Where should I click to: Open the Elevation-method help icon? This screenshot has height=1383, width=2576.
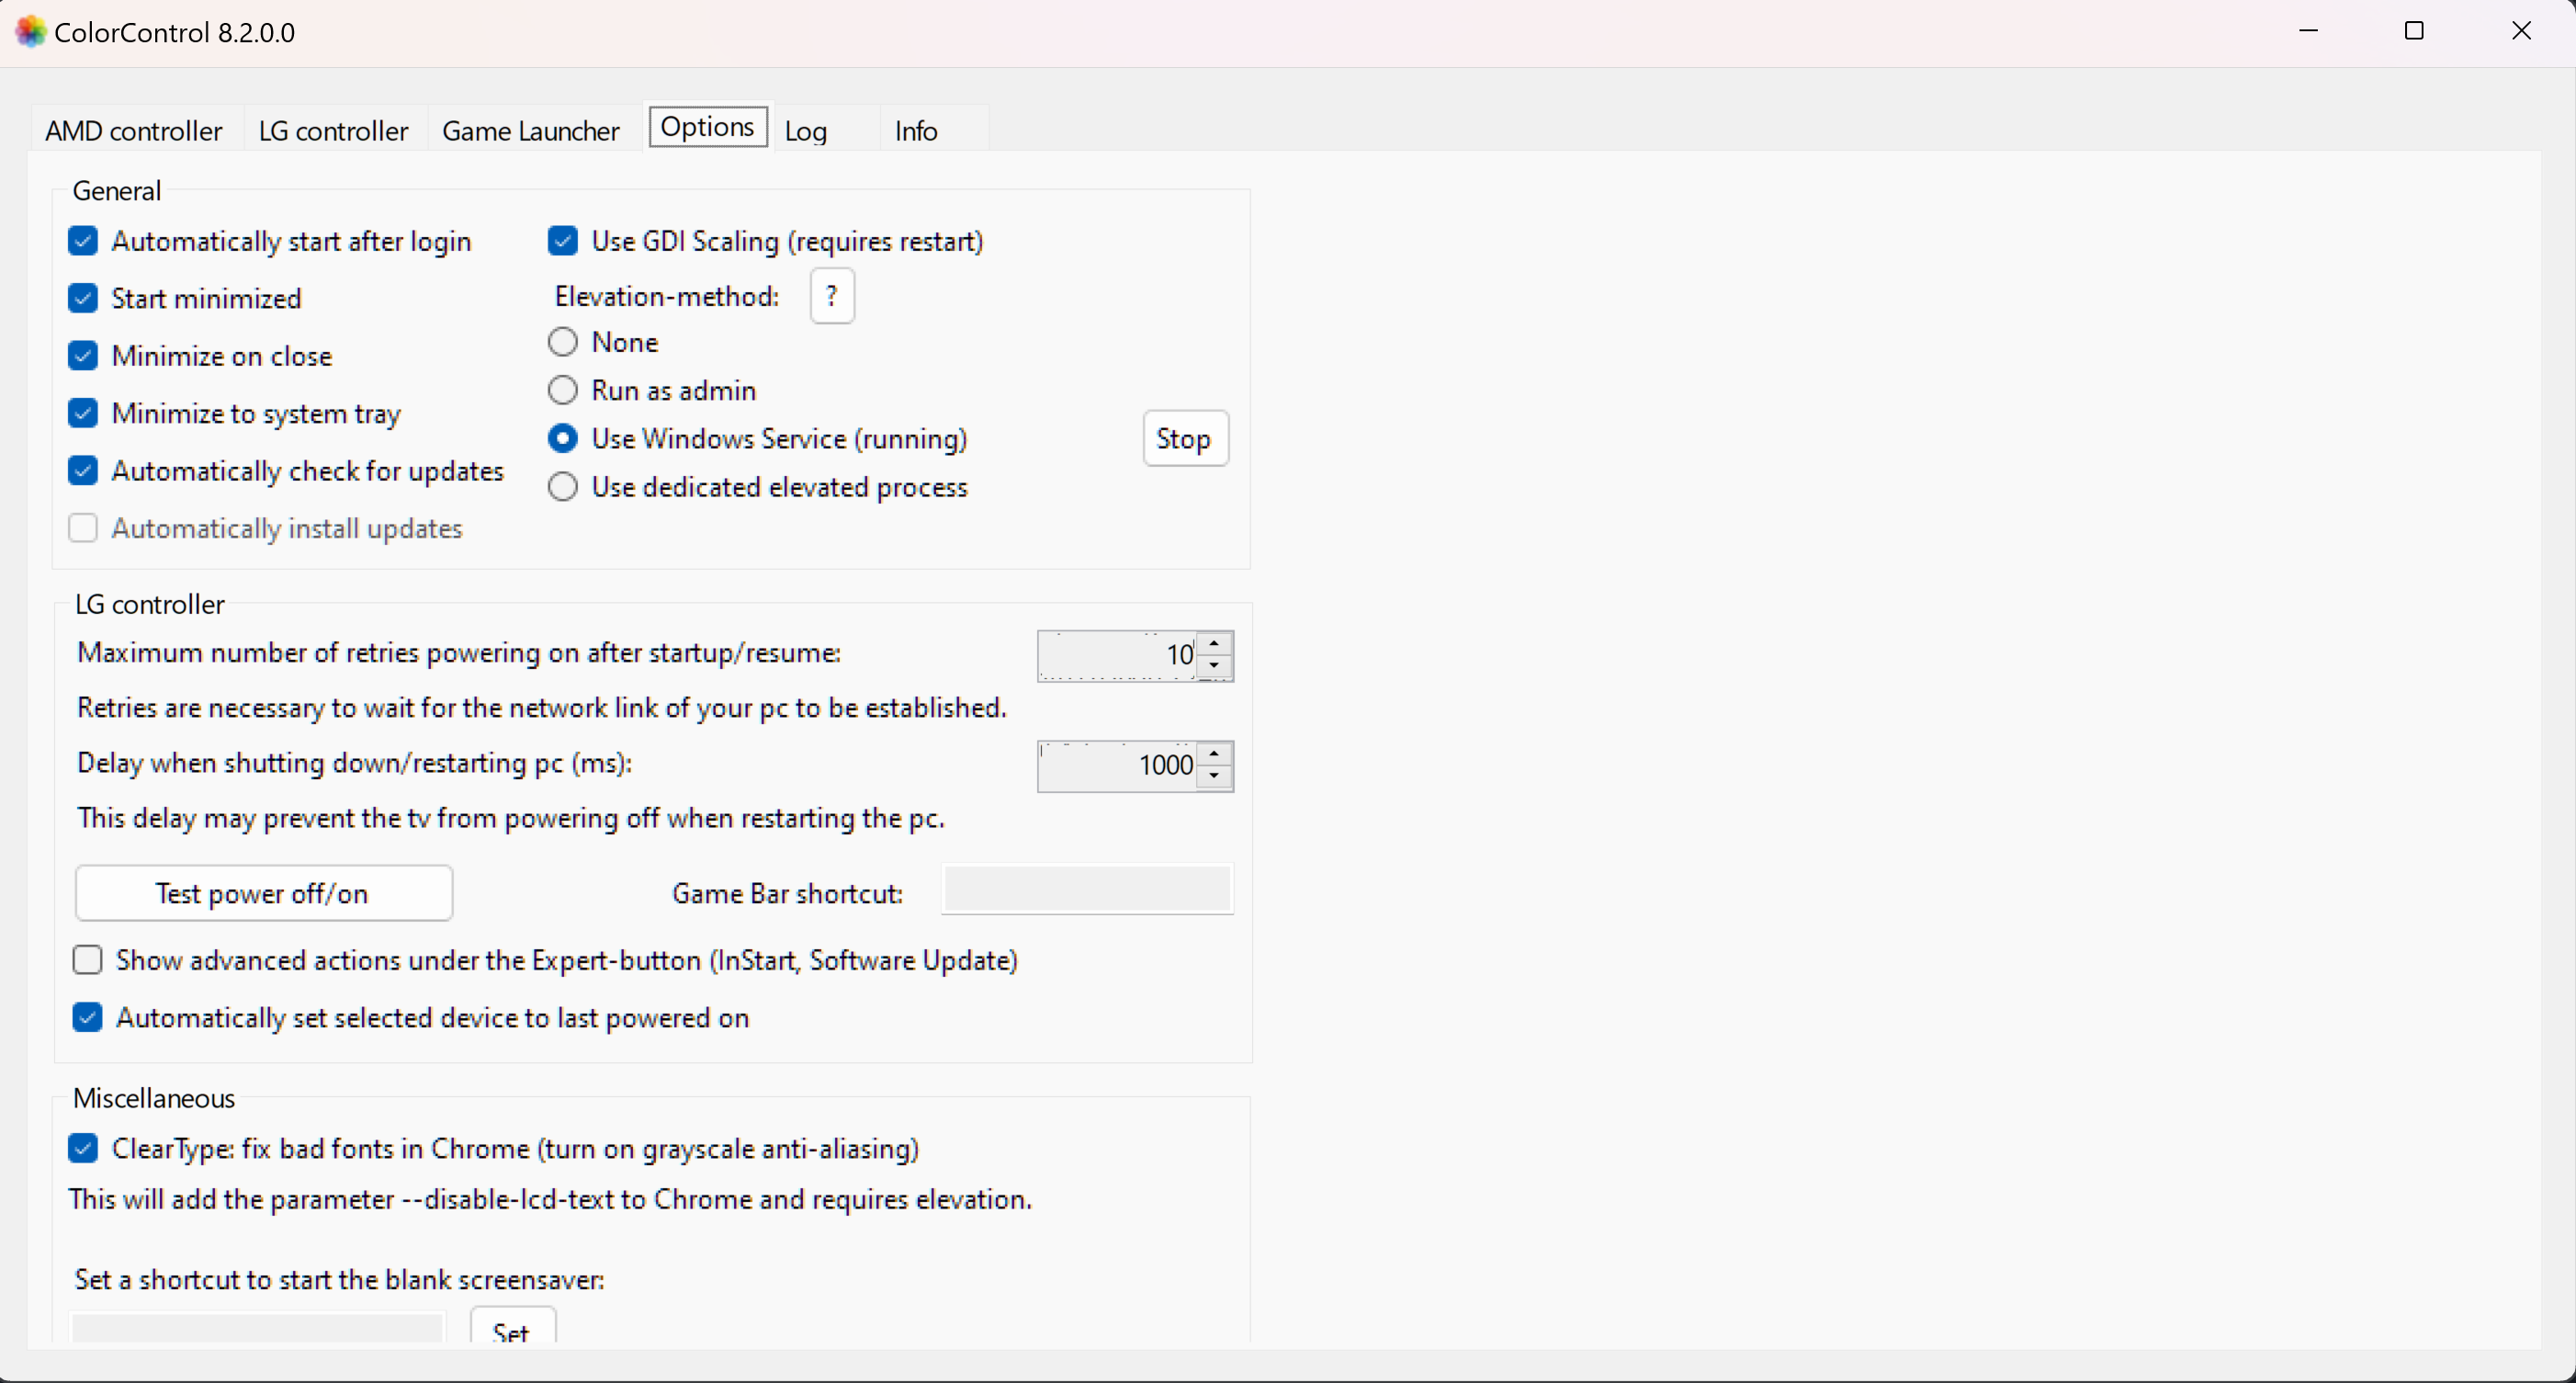click(832, 296)
